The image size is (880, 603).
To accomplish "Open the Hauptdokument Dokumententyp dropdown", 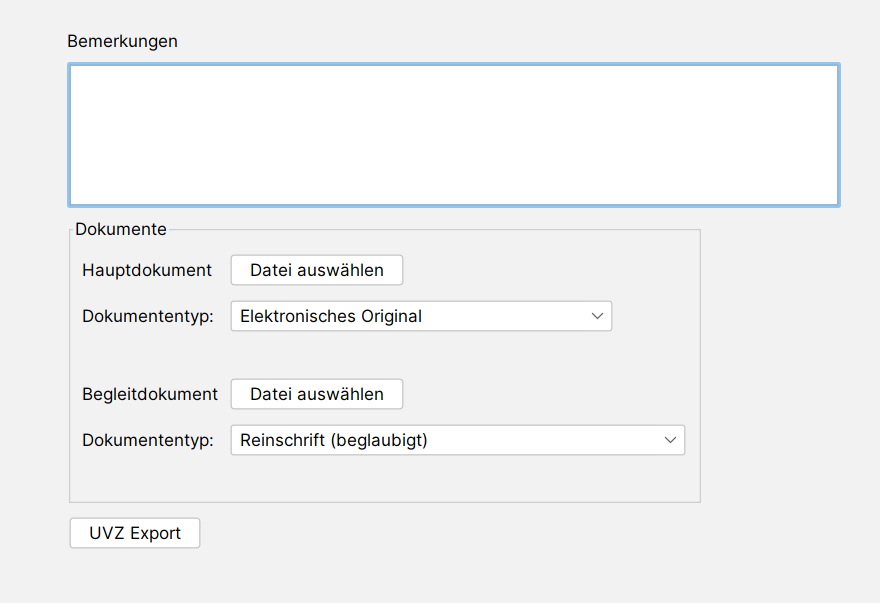I will [x=421, y=316].
